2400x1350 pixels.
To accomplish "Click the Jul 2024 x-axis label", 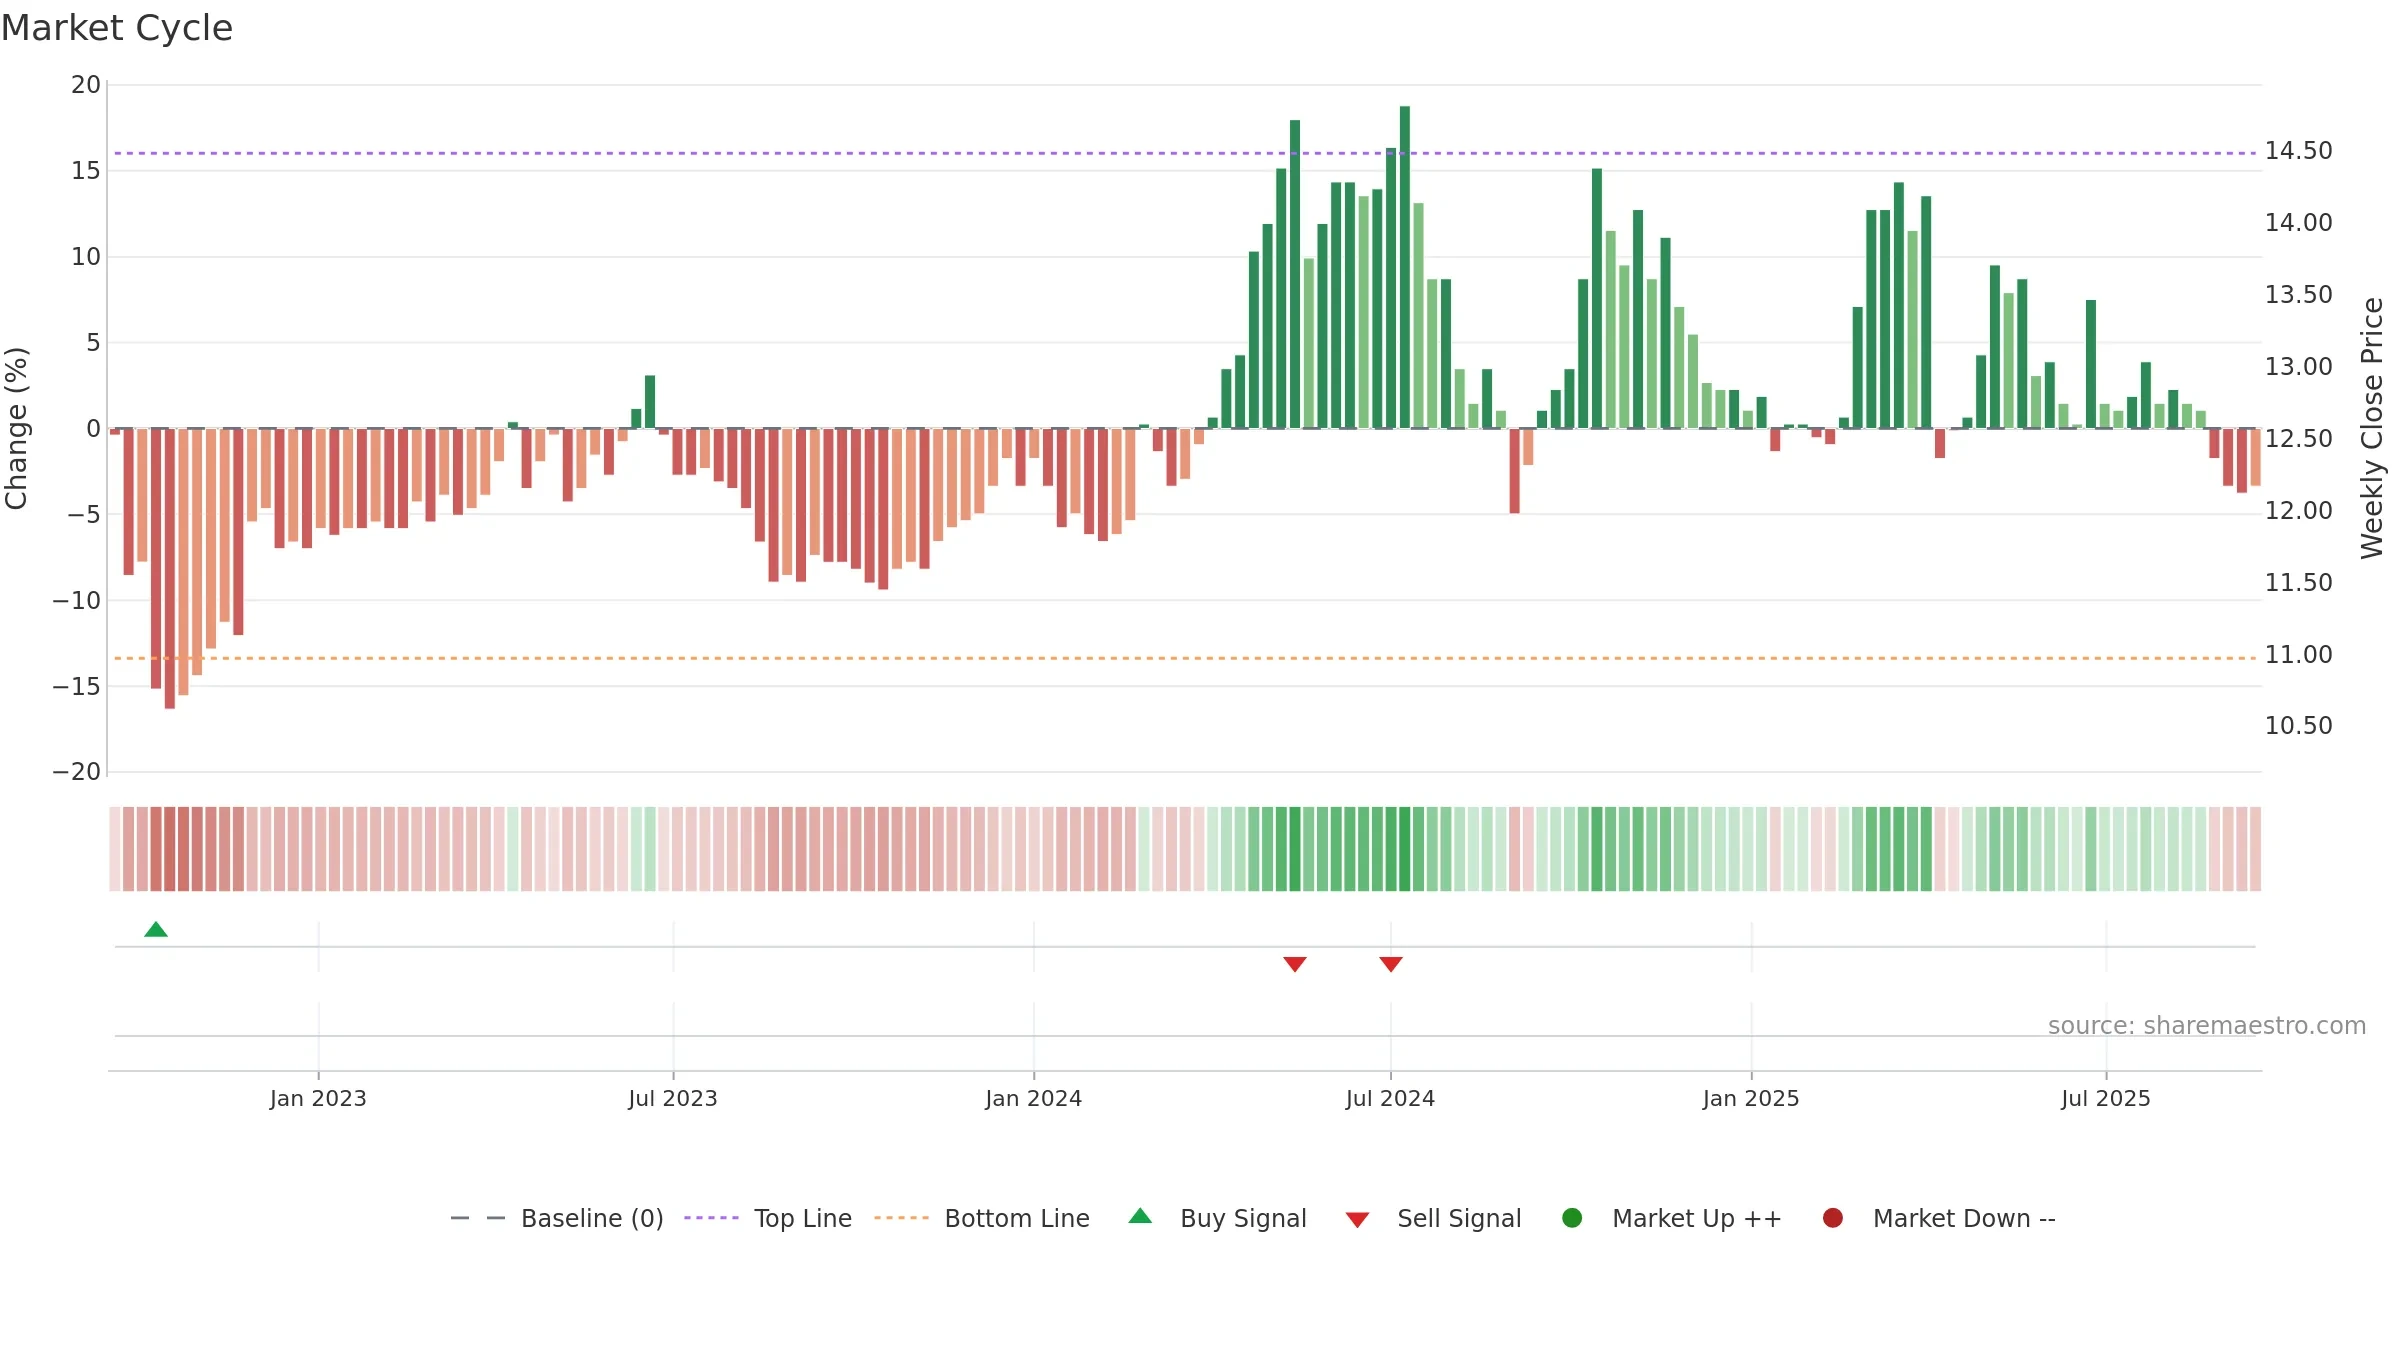I will pos(1391,1099).
